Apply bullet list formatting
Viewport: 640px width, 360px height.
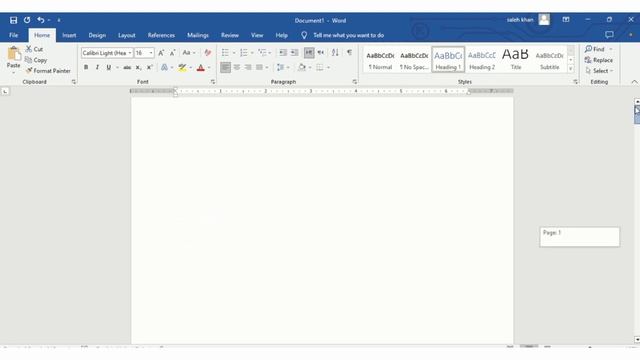coord(225,53)
